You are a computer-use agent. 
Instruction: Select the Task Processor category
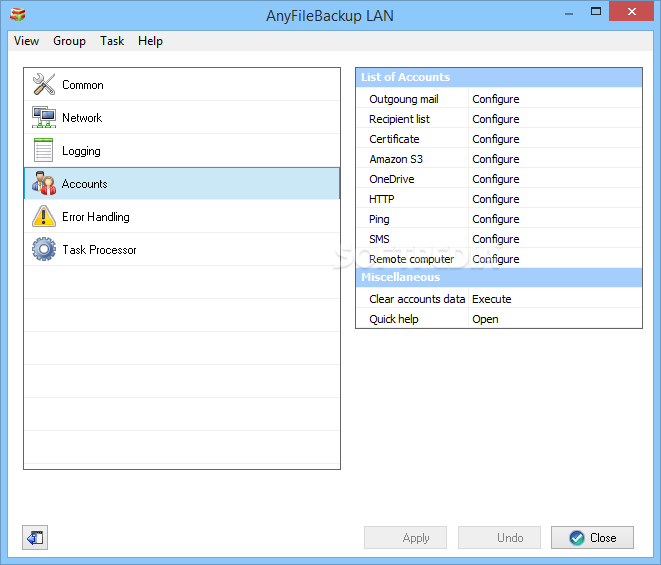(182, 249)
